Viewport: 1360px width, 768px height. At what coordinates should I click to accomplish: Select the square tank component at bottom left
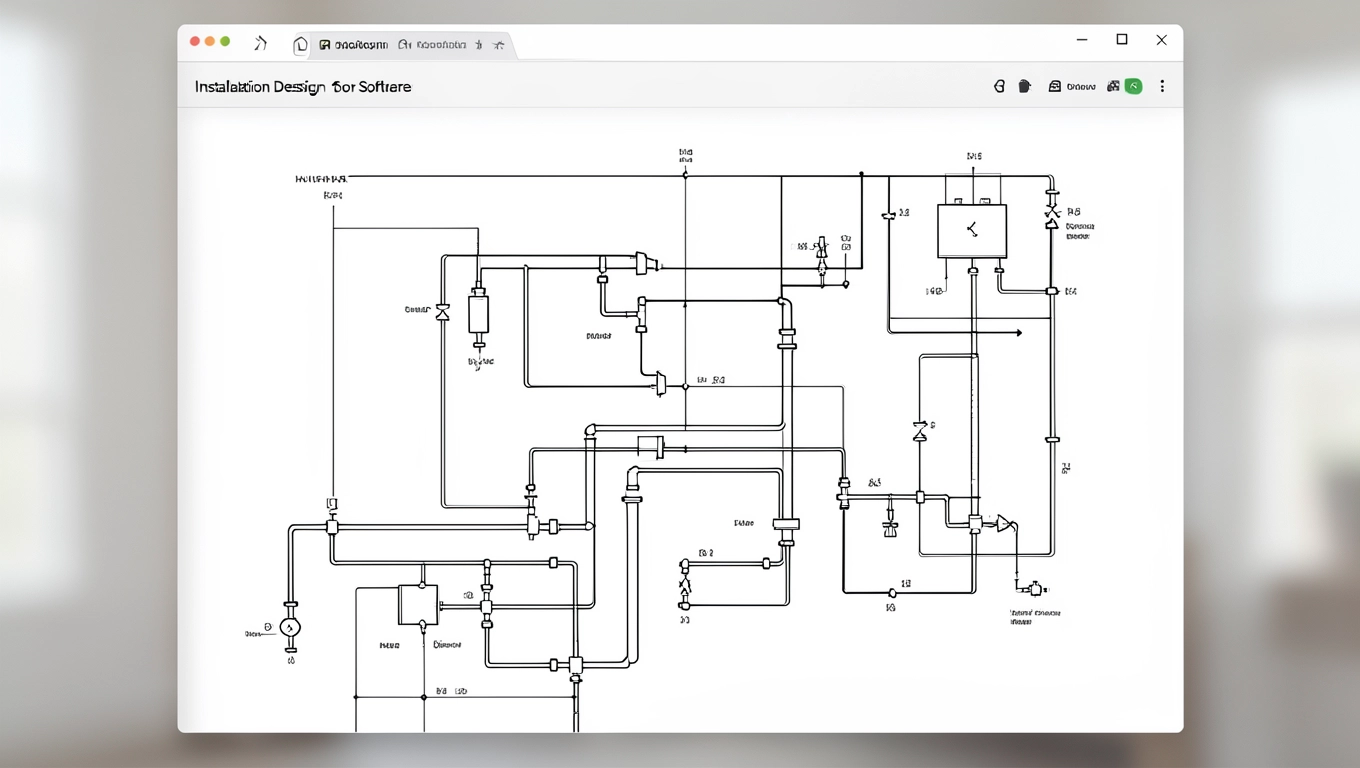(418, 605)
